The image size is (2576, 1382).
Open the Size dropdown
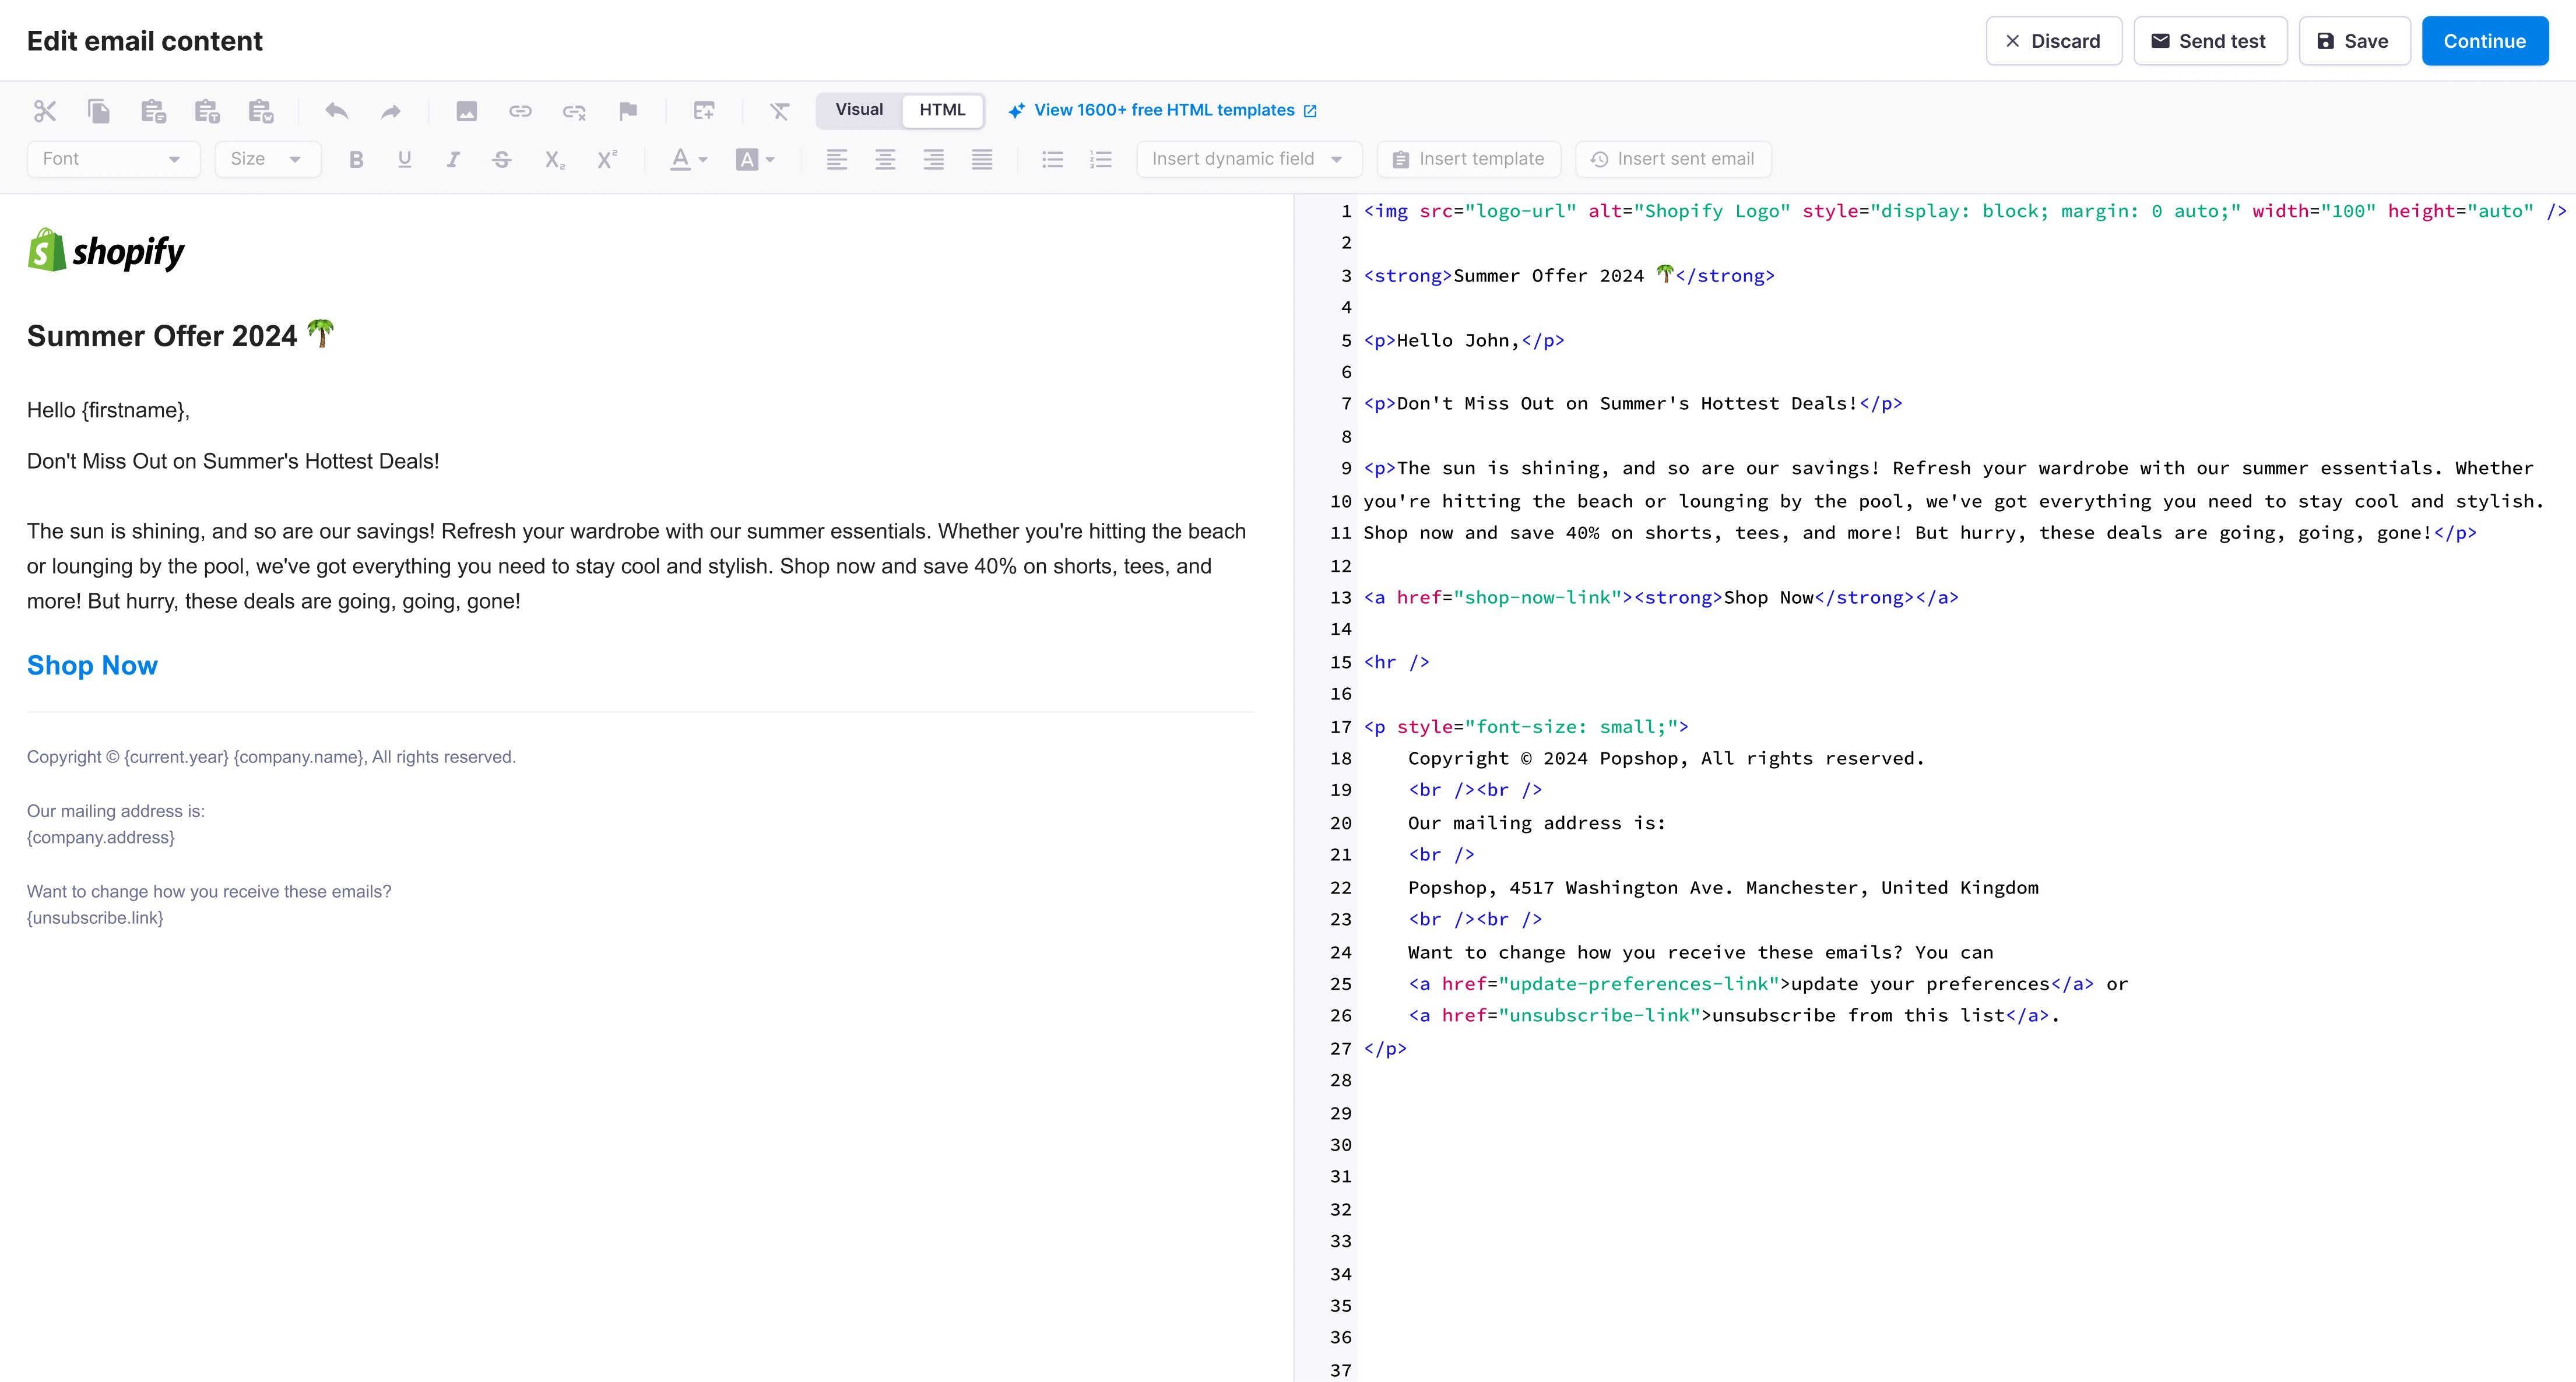(268, 159)
